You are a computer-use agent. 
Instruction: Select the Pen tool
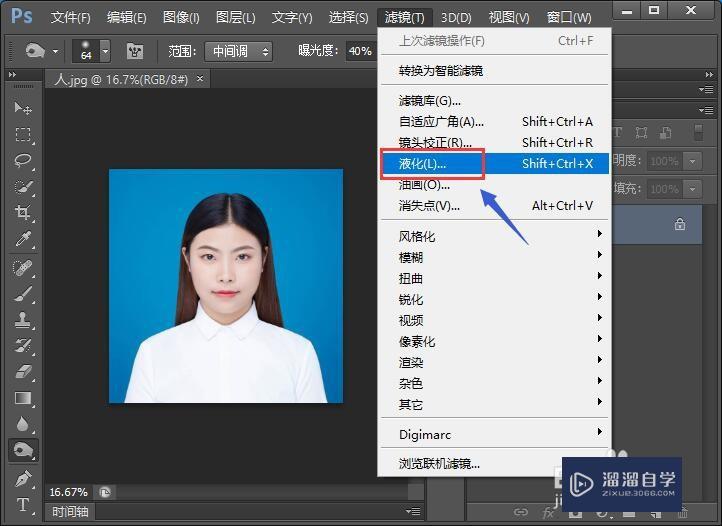(23, 478)
